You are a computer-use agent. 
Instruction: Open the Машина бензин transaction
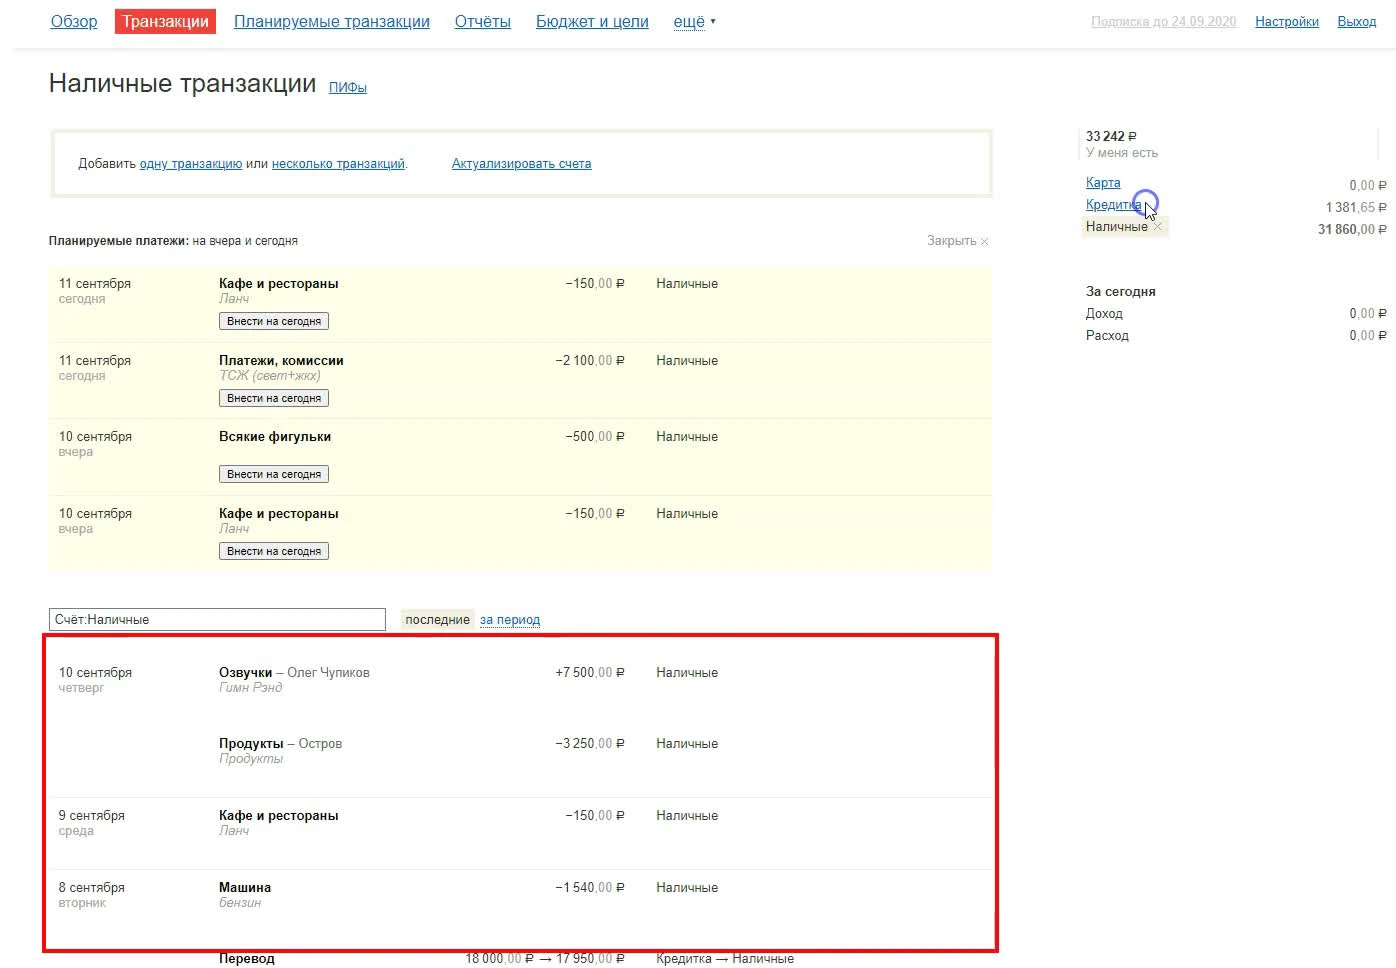click(245, 887)
